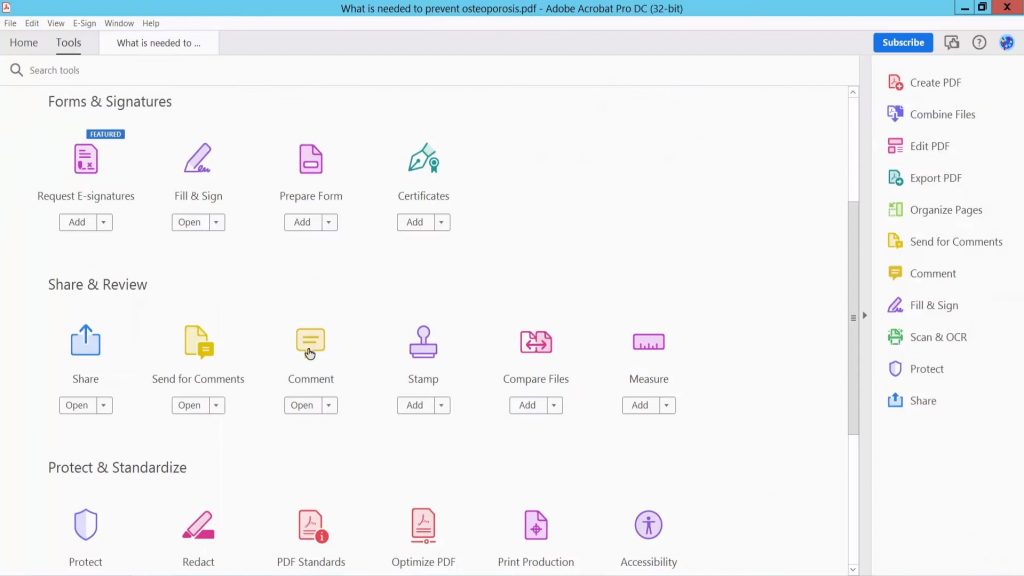This screenshot has width=1024, height=576.
Task: Open Combine Files from the right panel
Action: (x=940, y=113)
